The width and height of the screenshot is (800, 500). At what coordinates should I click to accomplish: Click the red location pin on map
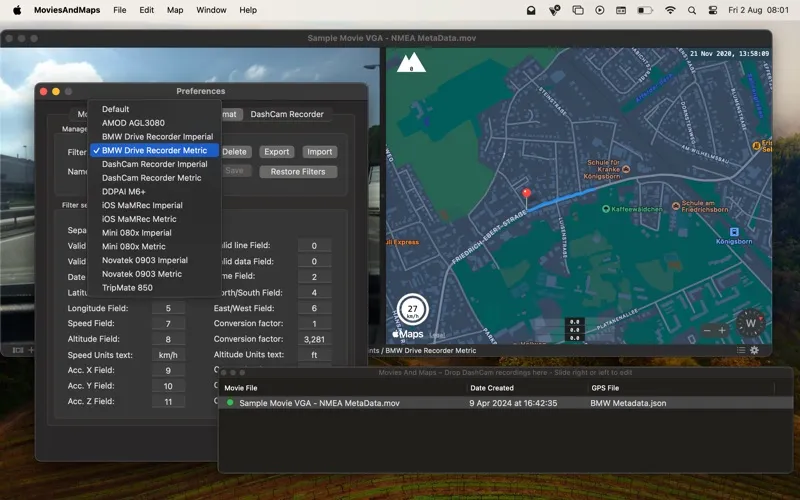[527, 194]
